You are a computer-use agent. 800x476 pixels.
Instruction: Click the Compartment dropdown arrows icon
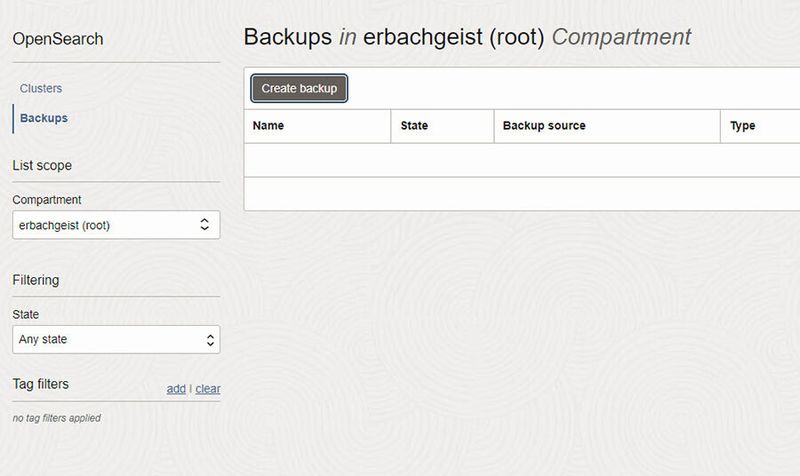click(x=205, y=224)
